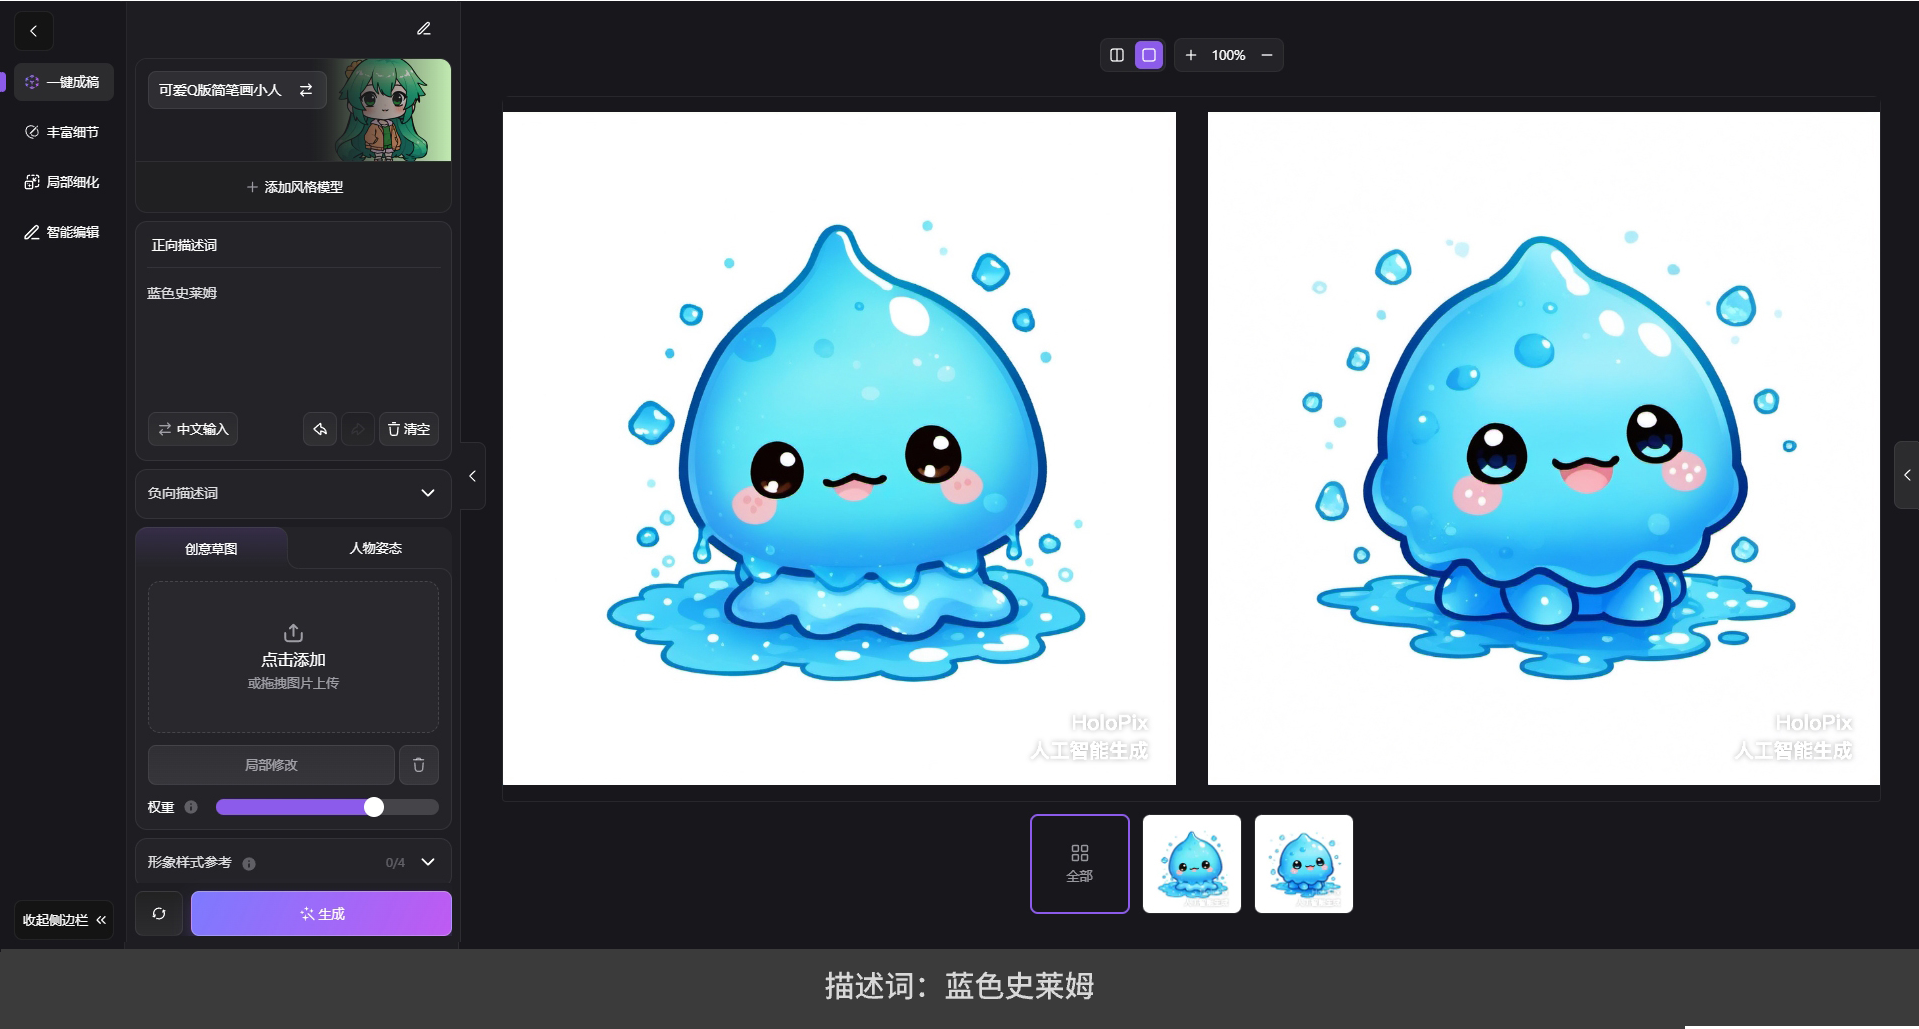Open the second slime result thumbnail
Viewport: 1919px width, 1029px height.
coord(1304,864)
